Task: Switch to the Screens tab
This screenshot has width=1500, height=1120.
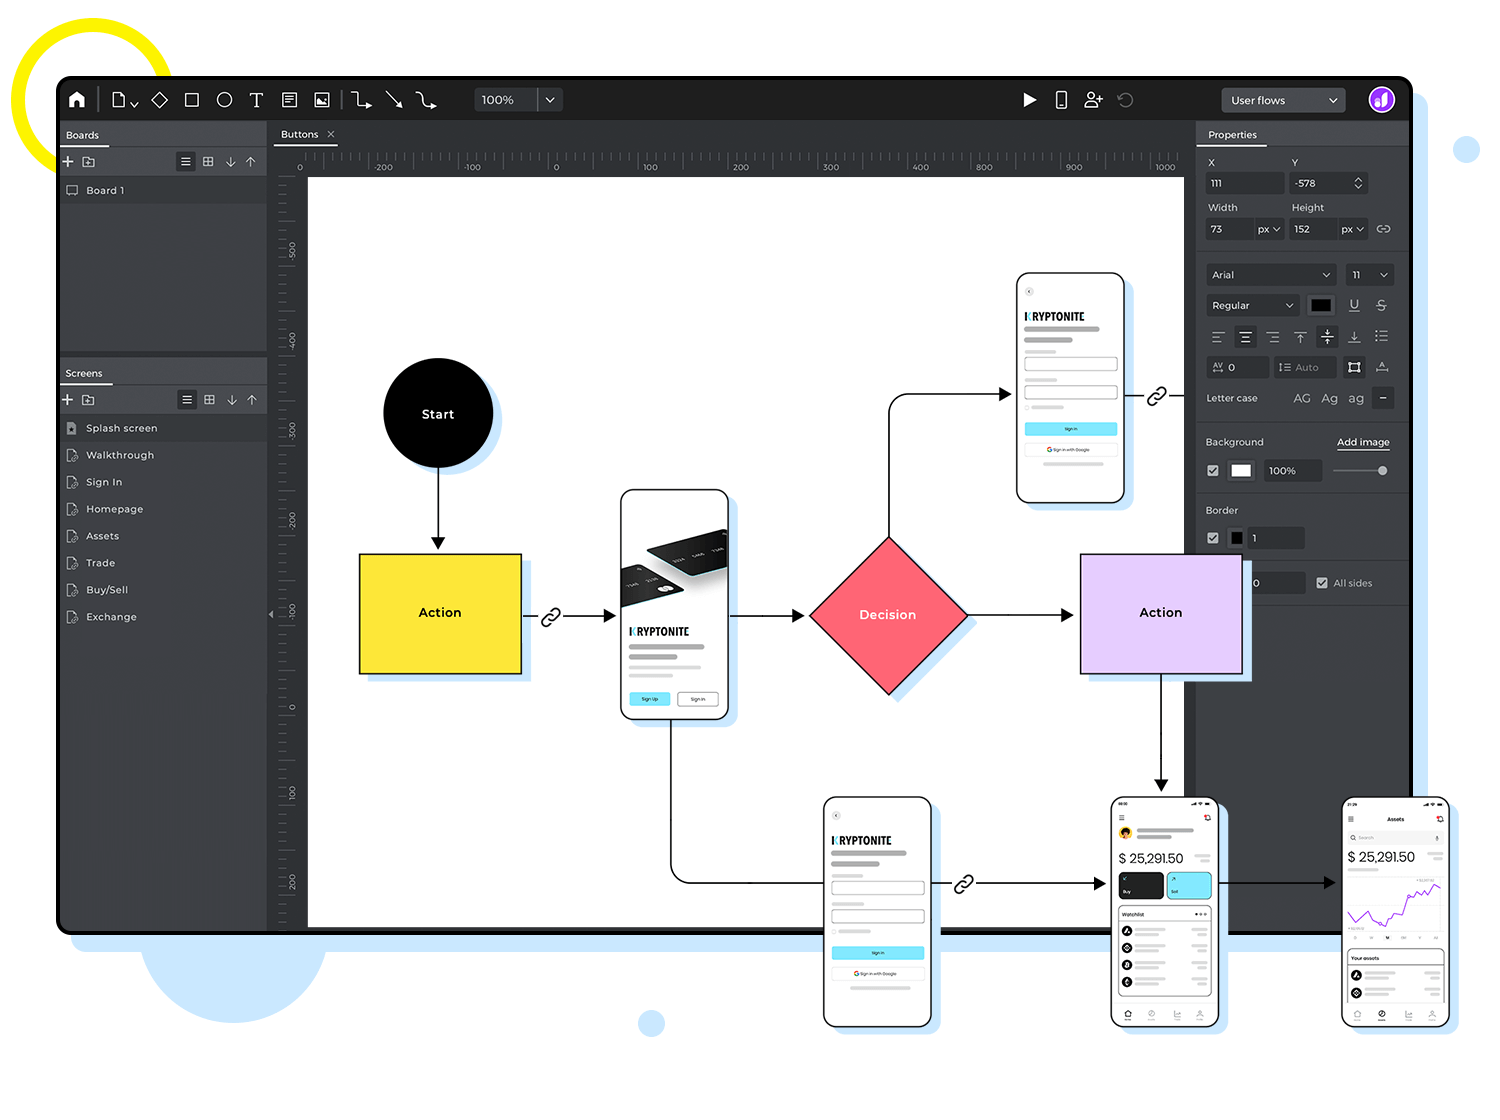Action: [x=84, y=373]
